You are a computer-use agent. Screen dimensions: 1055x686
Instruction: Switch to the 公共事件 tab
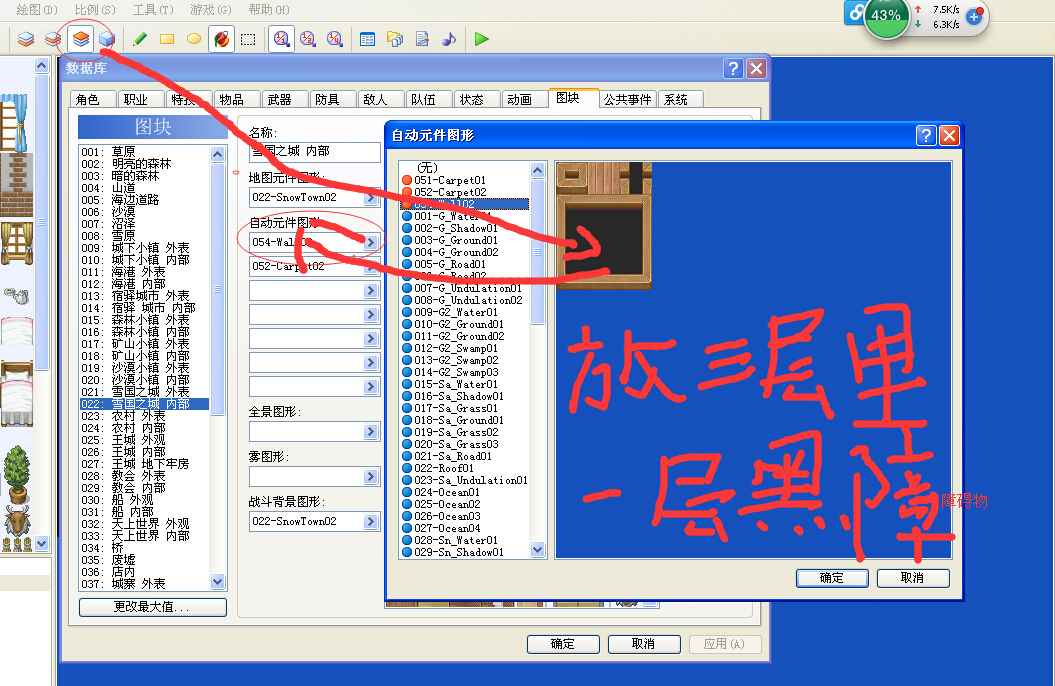(627, 100)
